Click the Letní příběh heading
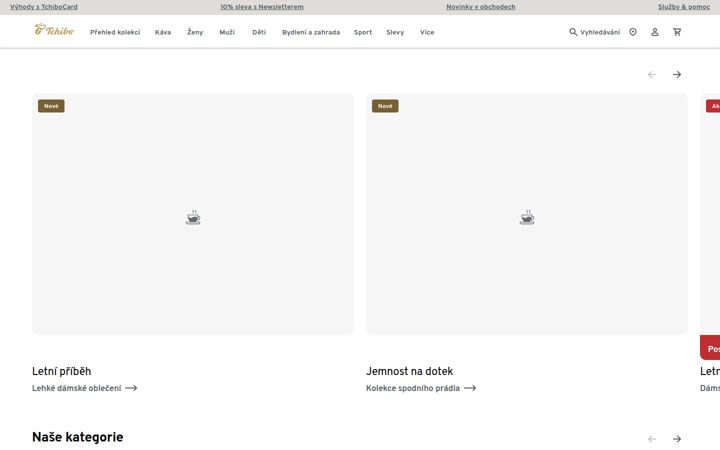Viewport: 720px width, 450px height. click(x=62, y=371)
